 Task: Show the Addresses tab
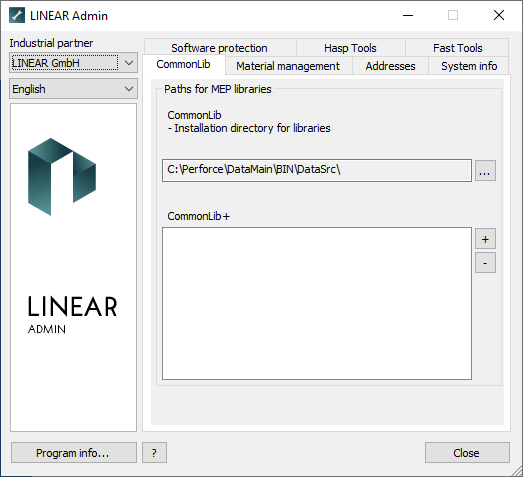[390, 66]
